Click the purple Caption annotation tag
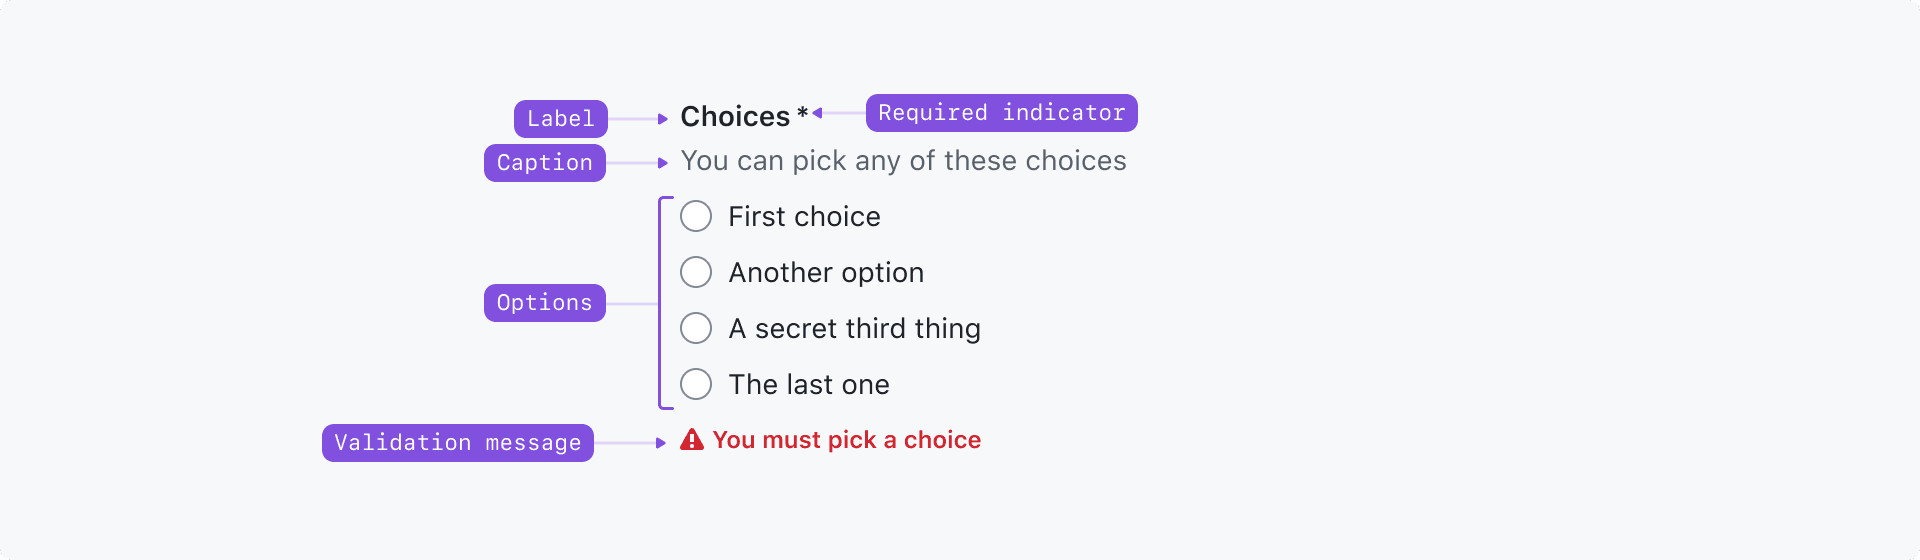 click(545, 163)
